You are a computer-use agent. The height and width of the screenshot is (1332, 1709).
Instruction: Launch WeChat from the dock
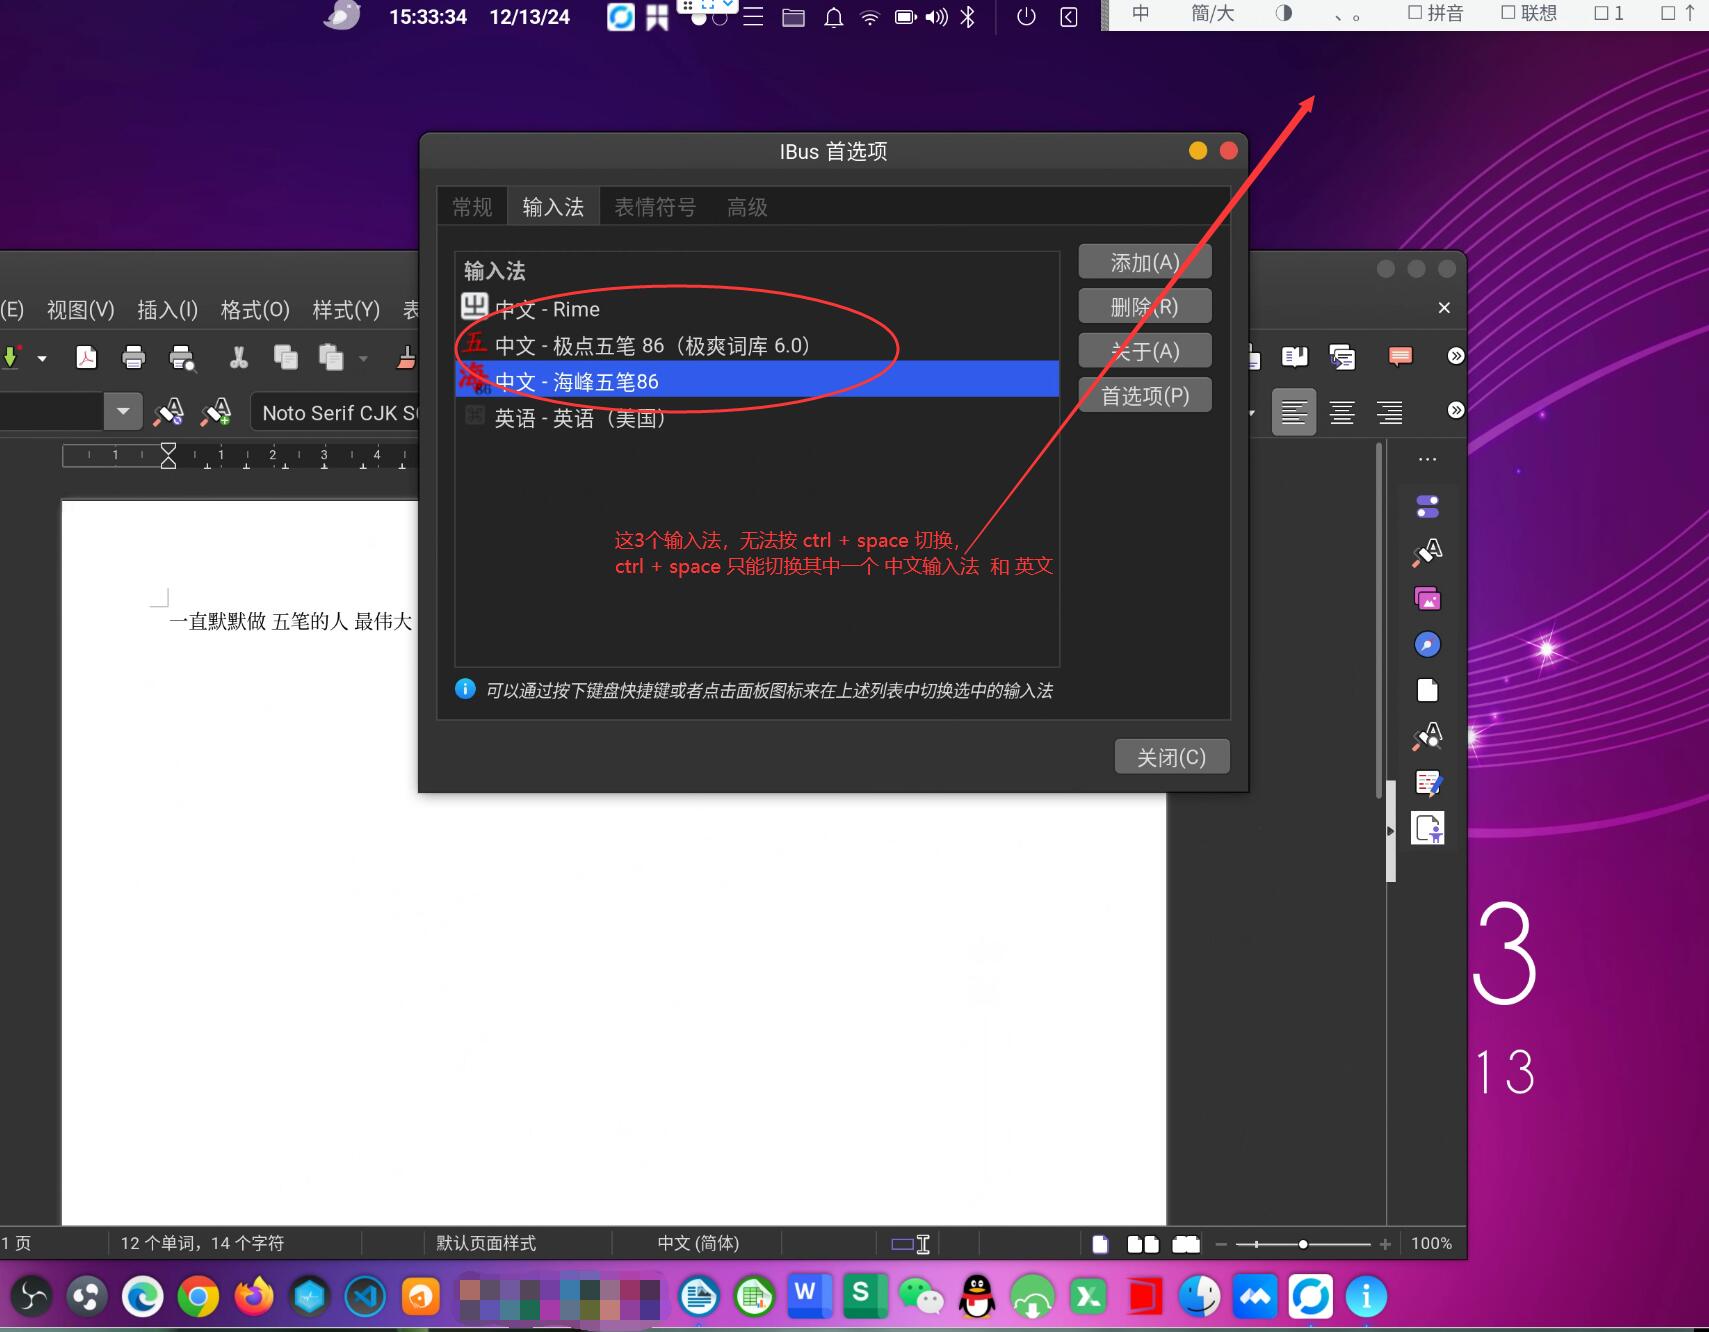point(921,1297)
